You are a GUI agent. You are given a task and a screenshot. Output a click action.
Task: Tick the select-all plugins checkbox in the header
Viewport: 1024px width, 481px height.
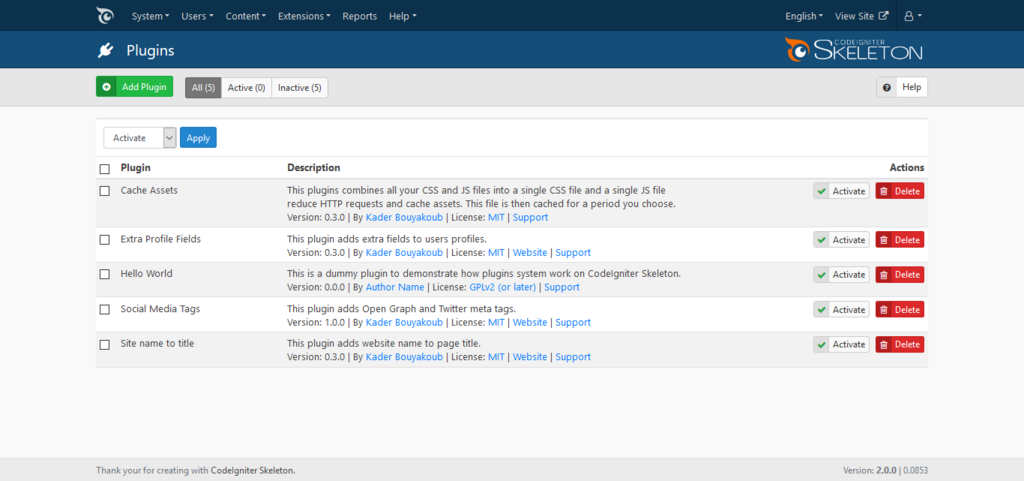point(104,169)
